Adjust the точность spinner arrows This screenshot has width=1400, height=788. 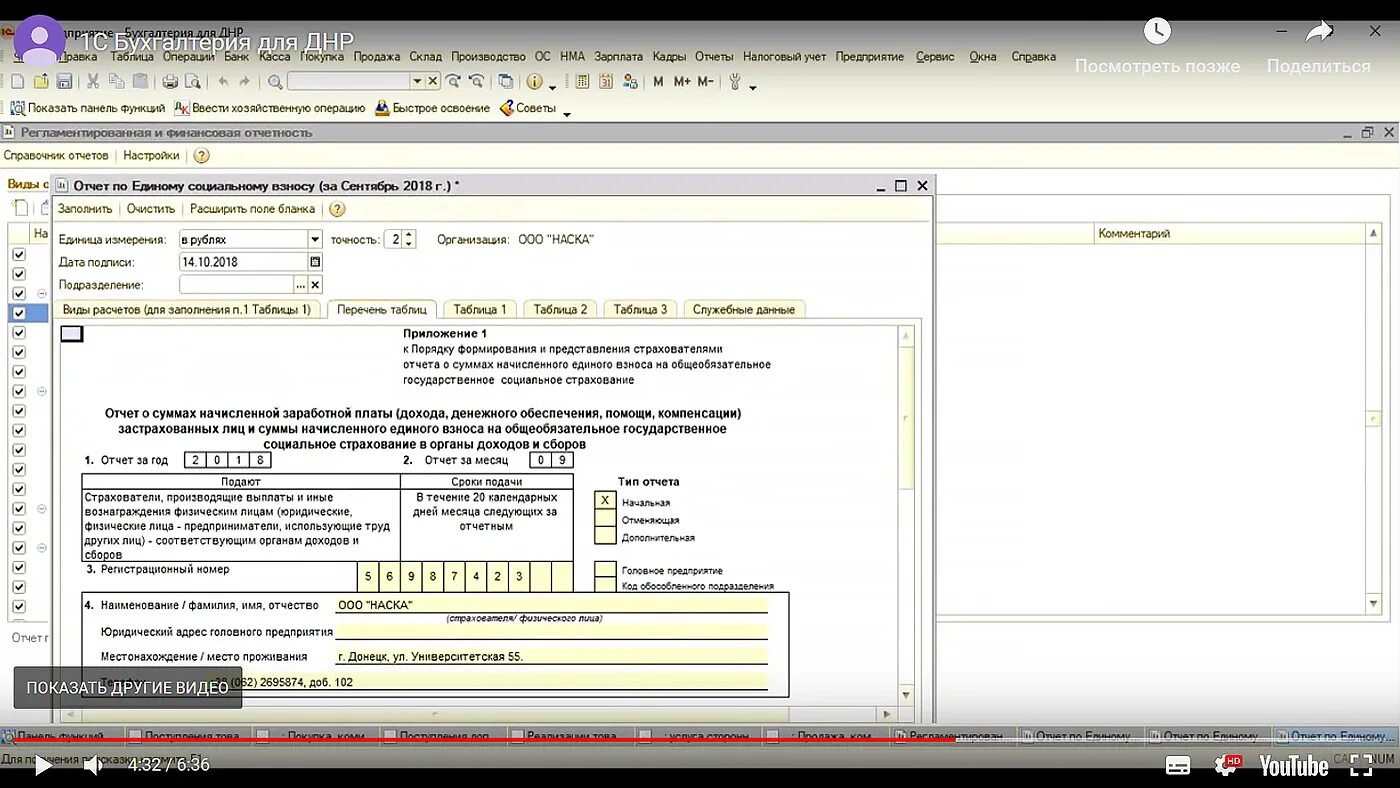click(410, 239)
